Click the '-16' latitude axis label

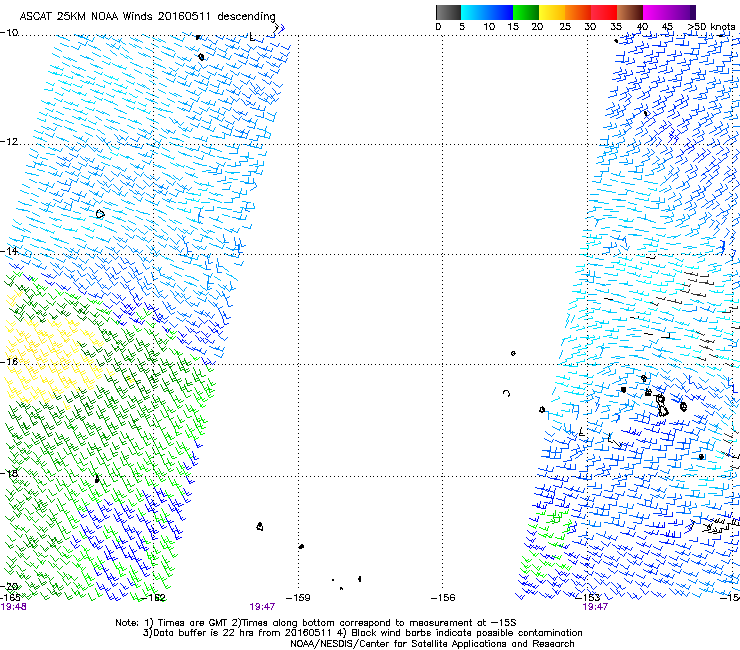point(9,362)
